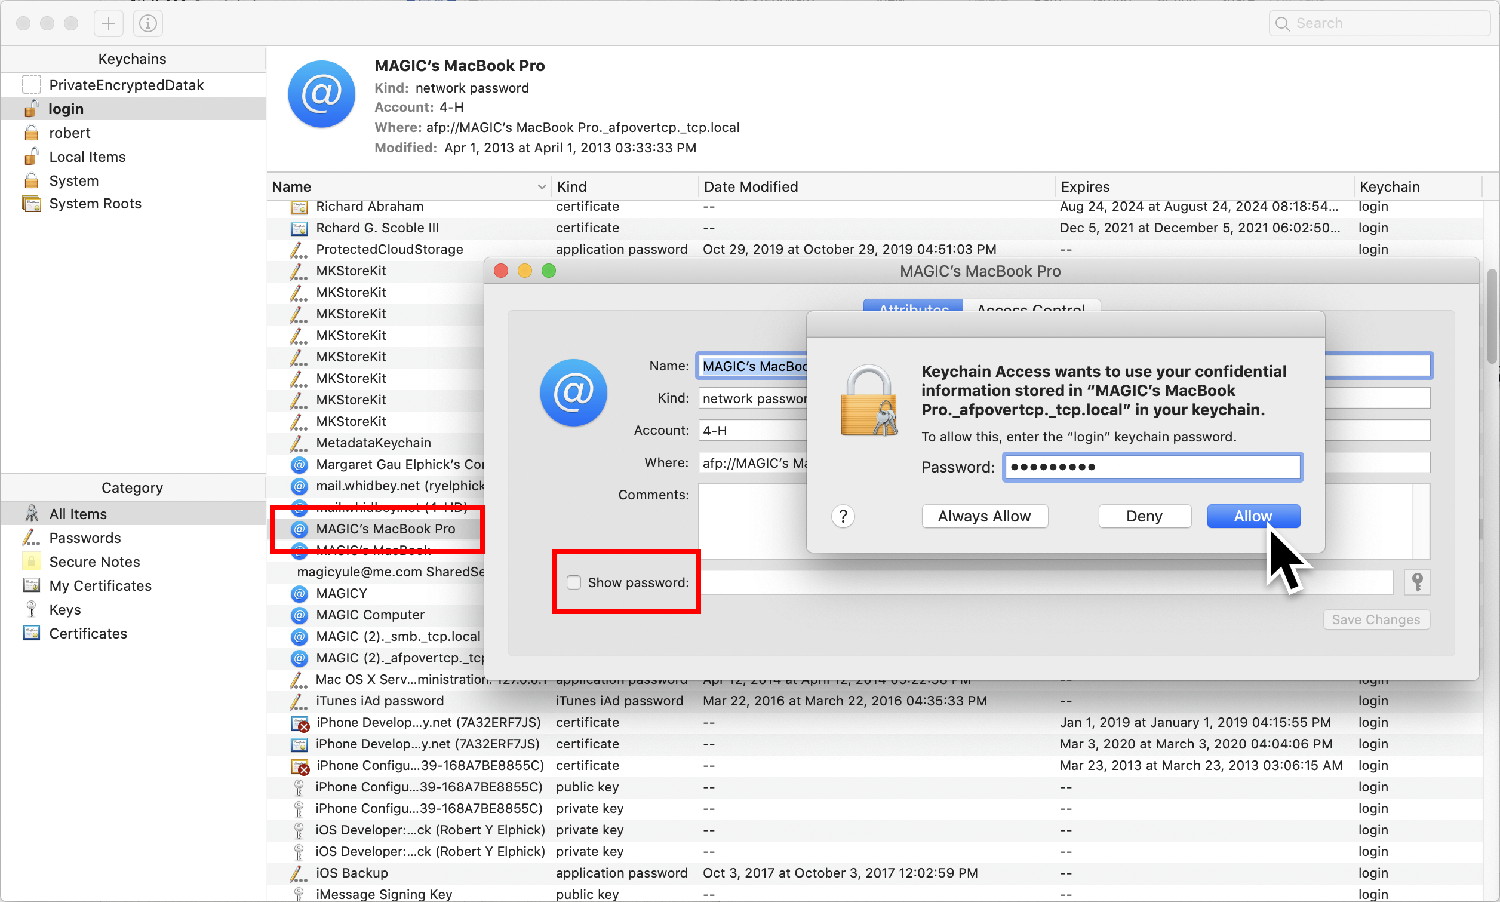Click the add keychain item plus button
This screenshot has width=1500, height=902.
(x=108, y=23)
